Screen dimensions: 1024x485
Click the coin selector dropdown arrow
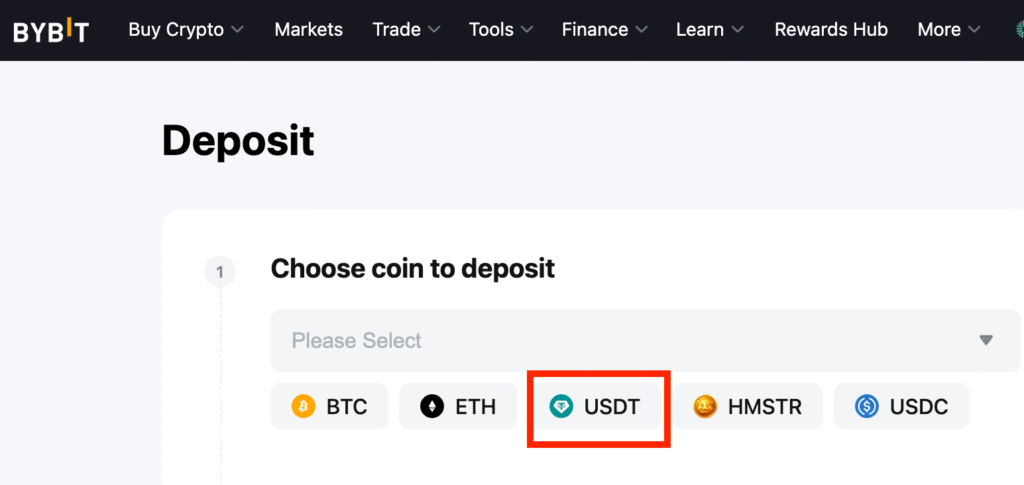[986, 341]
